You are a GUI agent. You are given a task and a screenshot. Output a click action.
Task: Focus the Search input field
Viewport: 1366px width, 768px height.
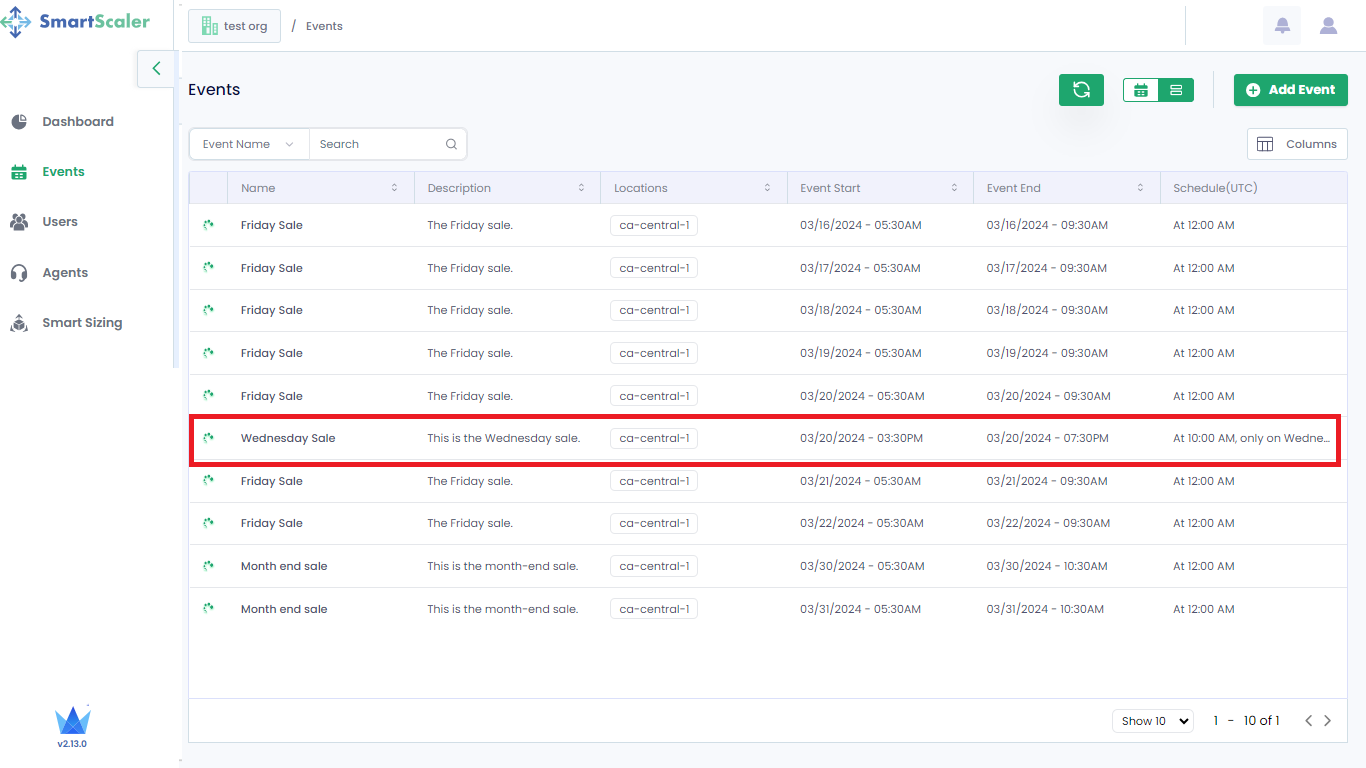click(378, 144)
